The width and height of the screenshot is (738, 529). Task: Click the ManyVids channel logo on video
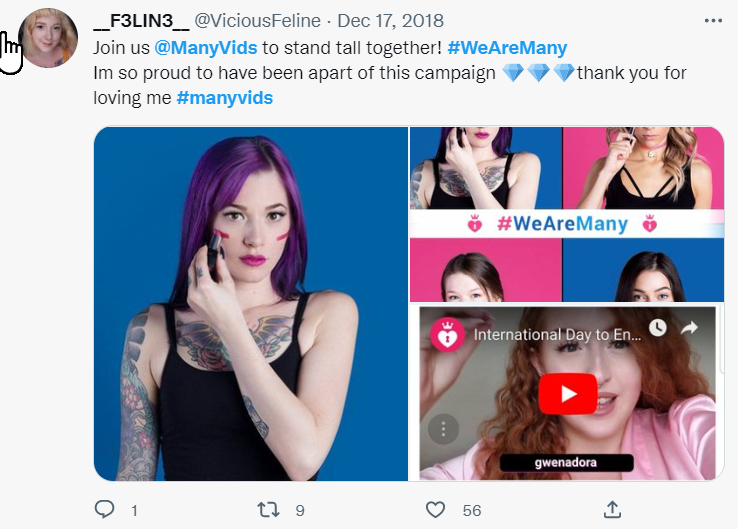coord(446,335)
